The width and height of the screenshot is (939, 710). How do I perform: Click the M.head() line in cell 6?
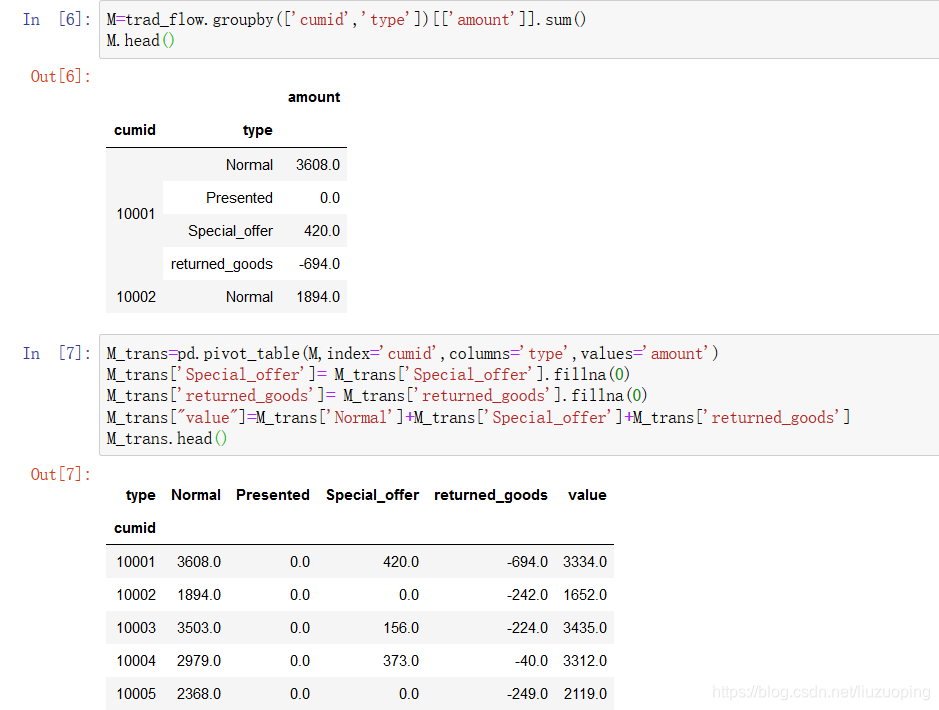tap(141, 41)
